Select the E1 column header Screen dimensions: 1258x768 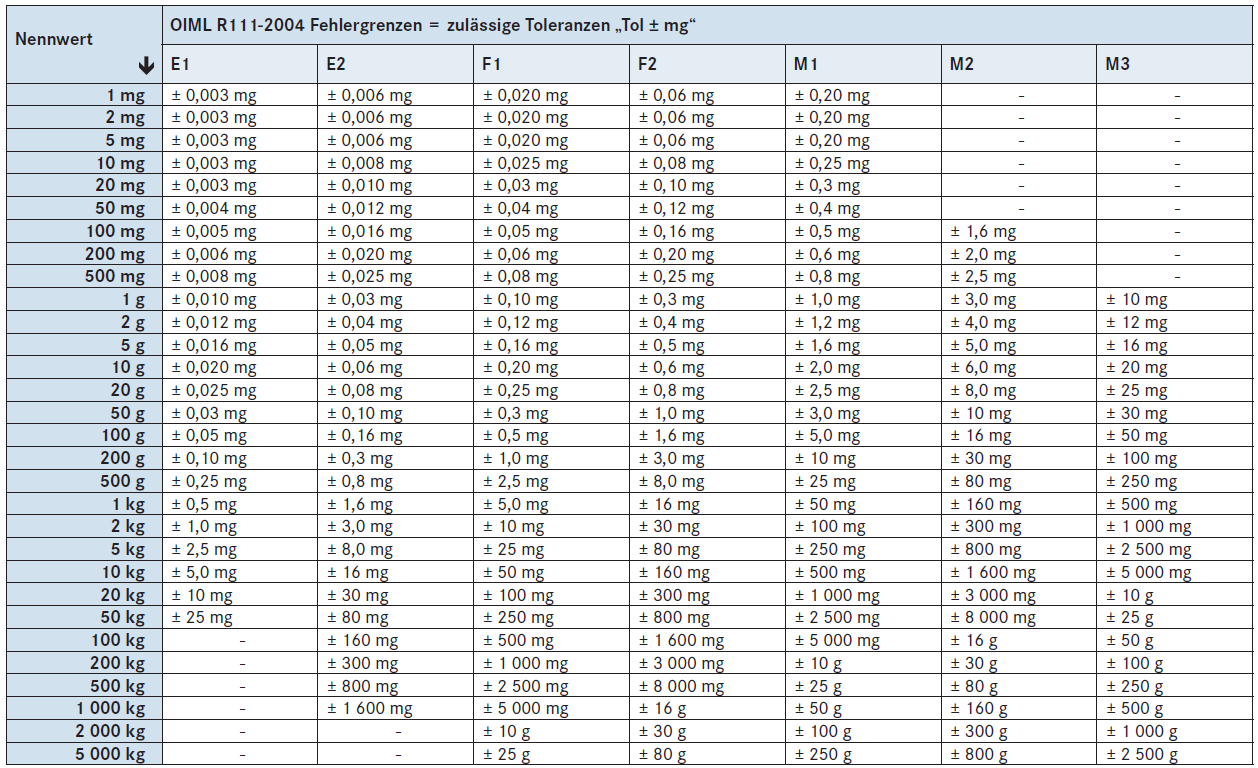point(181,65)
